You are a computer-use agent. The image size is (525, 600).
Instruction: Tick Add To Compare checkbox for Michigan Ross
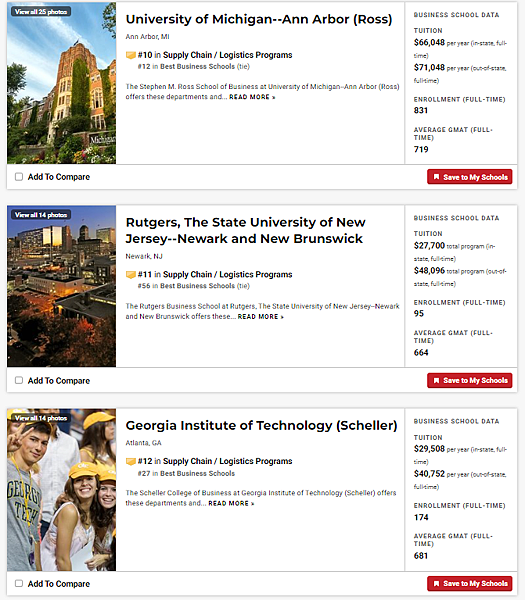pyautogui.click(x=19, y=177)
